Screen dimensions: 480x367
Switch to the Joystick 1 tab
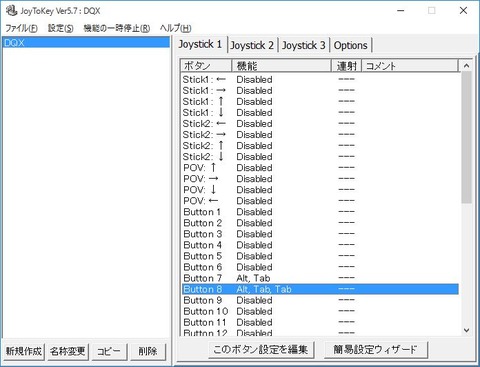pos(200,44)
